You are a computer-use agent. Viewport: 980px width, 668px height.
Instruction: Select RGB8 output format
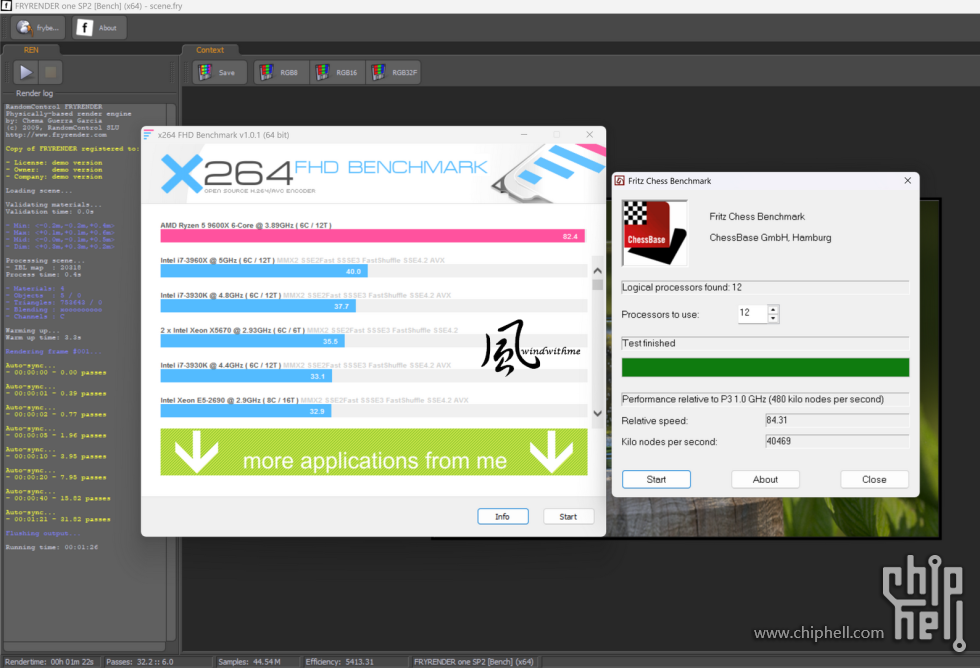click(x=281, y=72)
